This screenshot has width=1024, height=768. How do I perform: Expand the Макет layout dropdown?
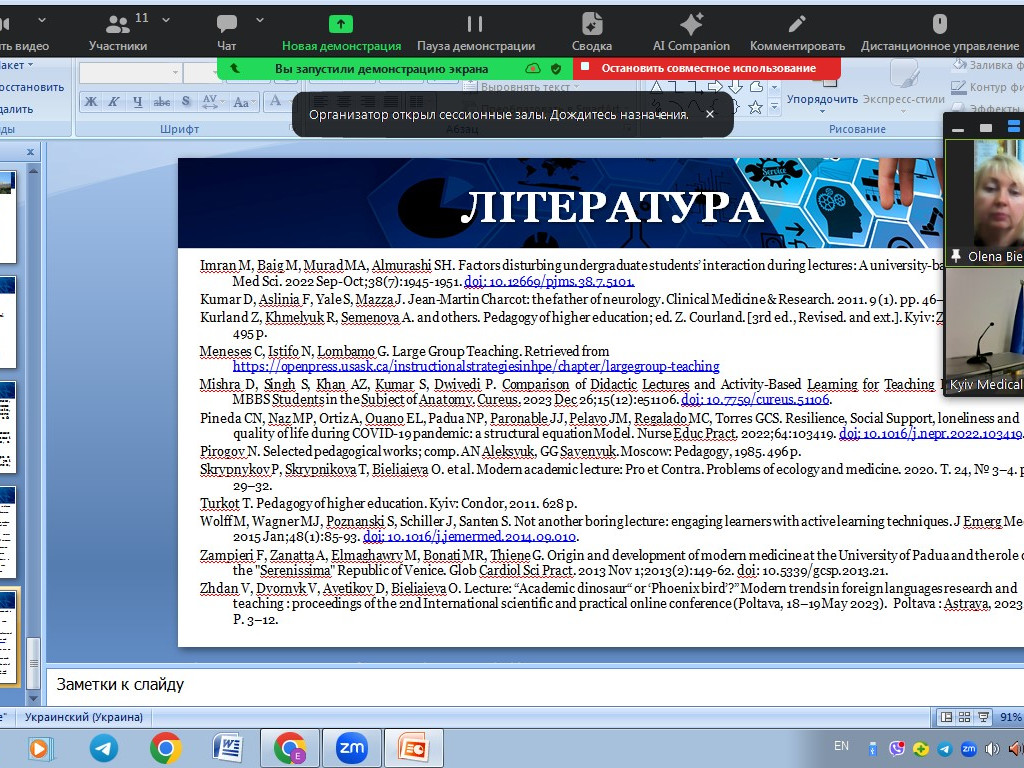tap(16, 65)
